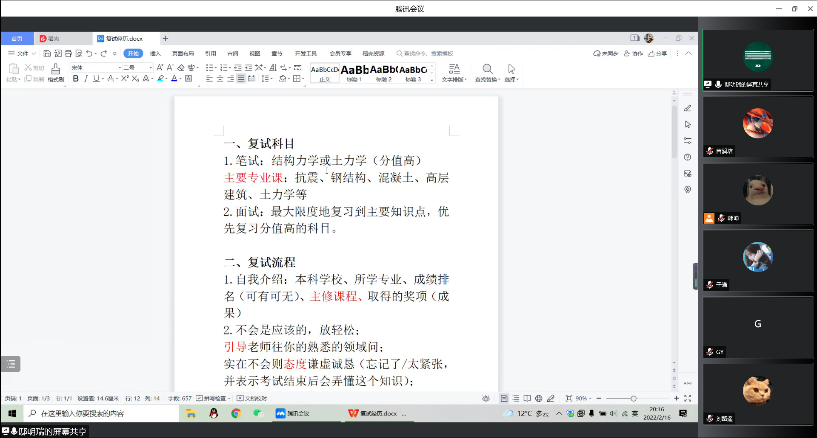Viewport: 817px width, 438px height.
Task: Click the italic formatting icon
Action: point(87,78)
